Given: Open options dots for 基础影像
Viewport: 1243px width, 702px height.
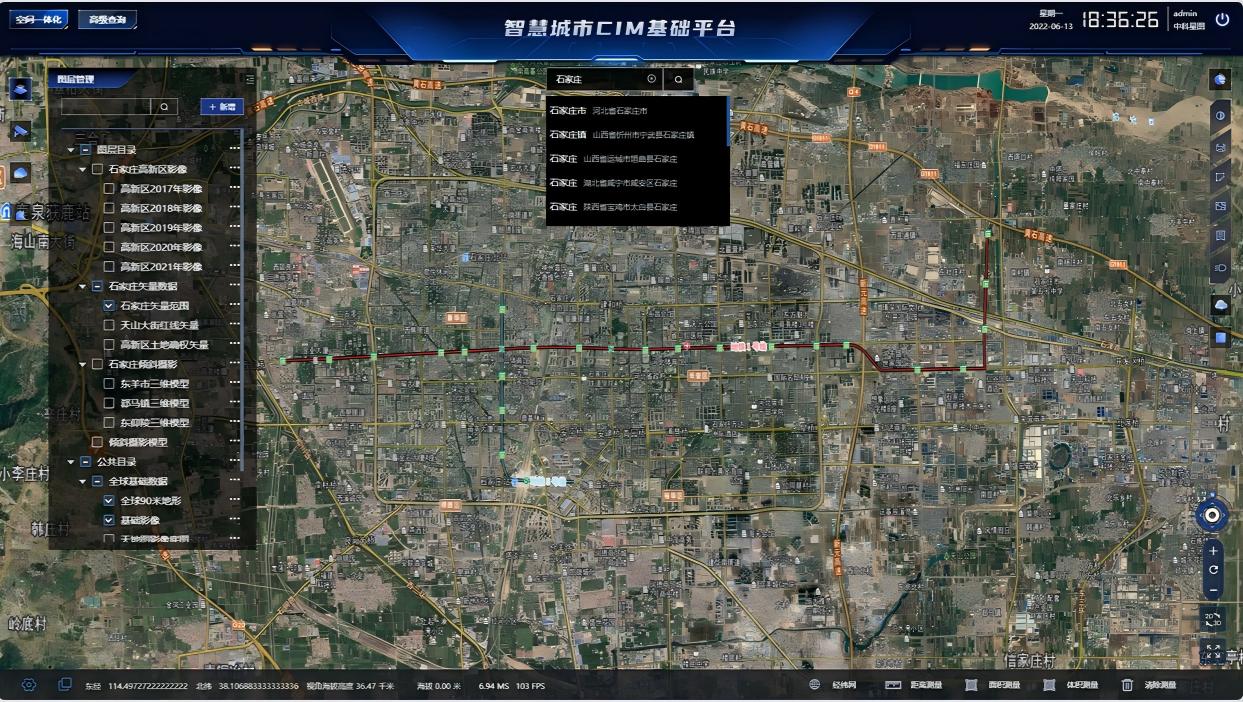Looking at the screenshot, I should click(x=234, y=520).
